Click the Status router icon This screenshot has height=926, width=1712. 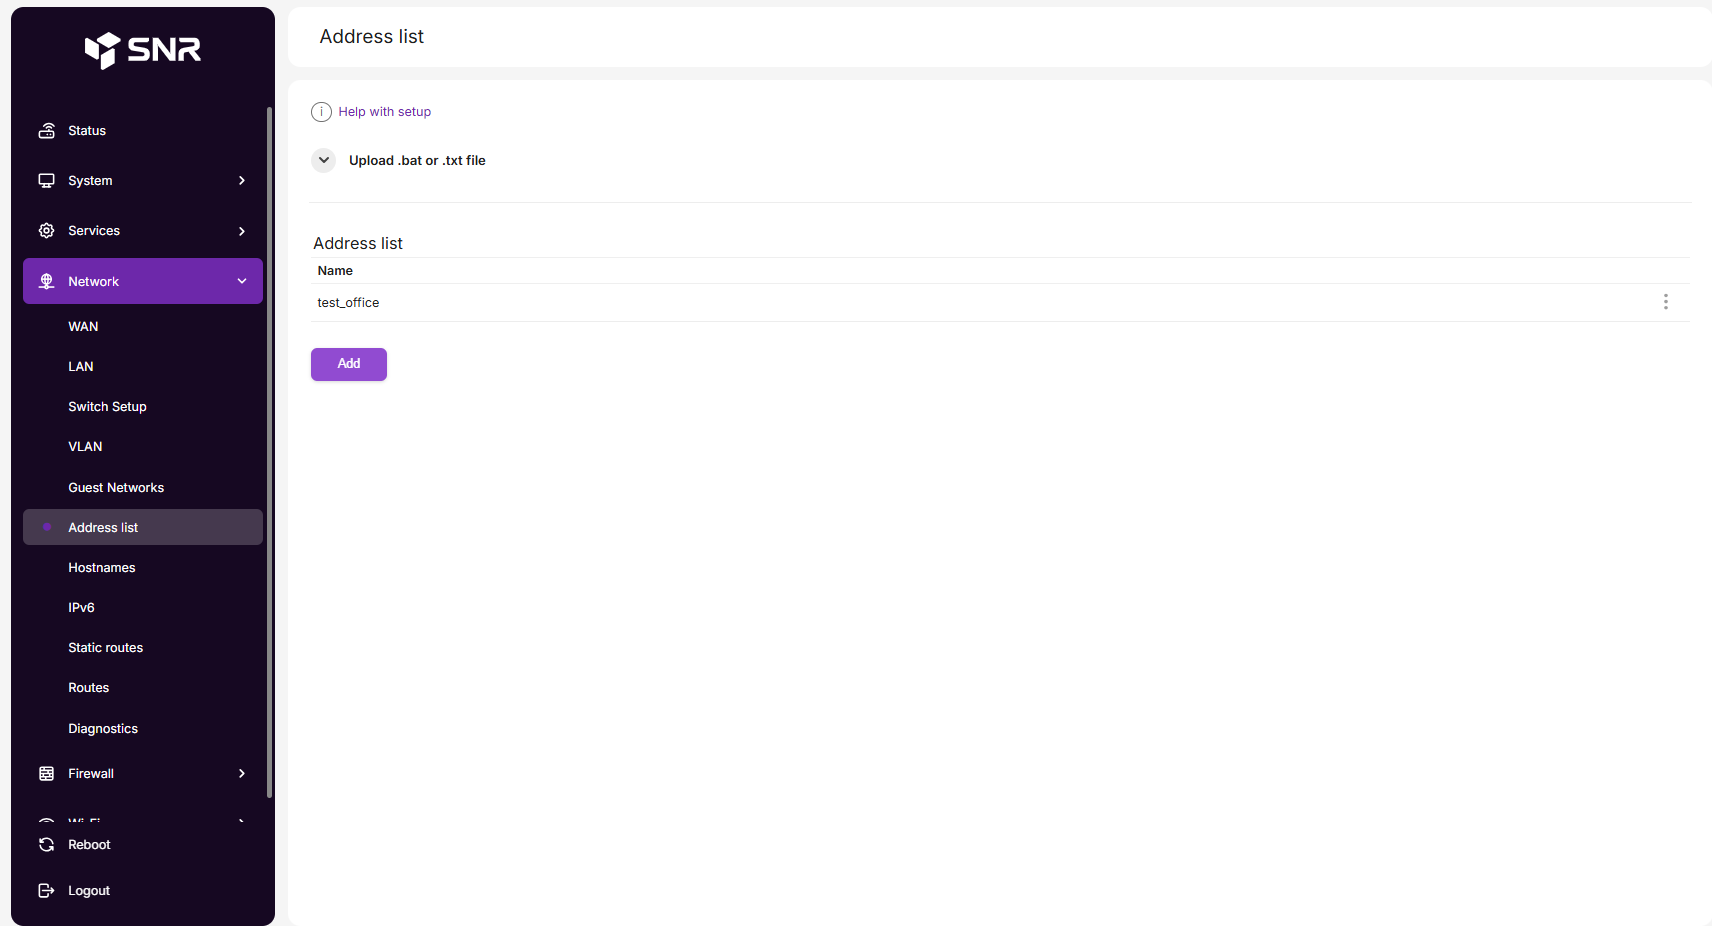pyautogui.click(x=46, y=131)
